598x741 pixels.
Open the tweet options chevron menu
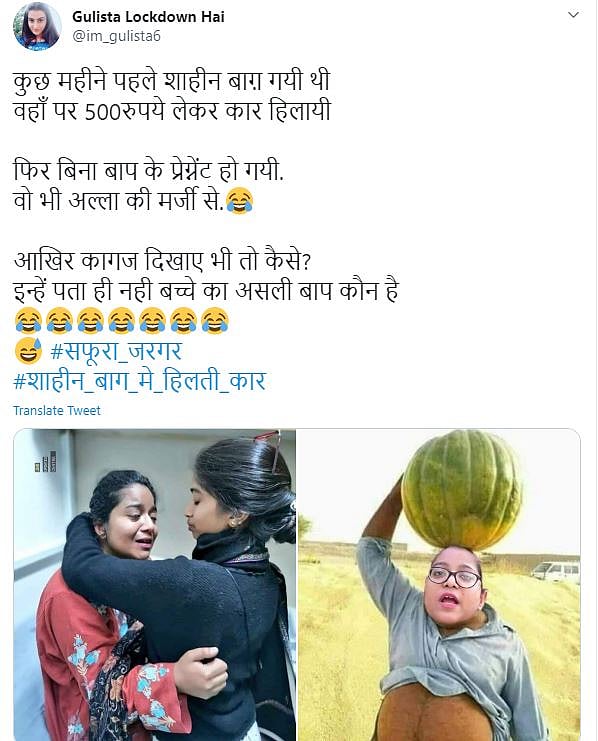pyautogui.click(x=573, y=15)
